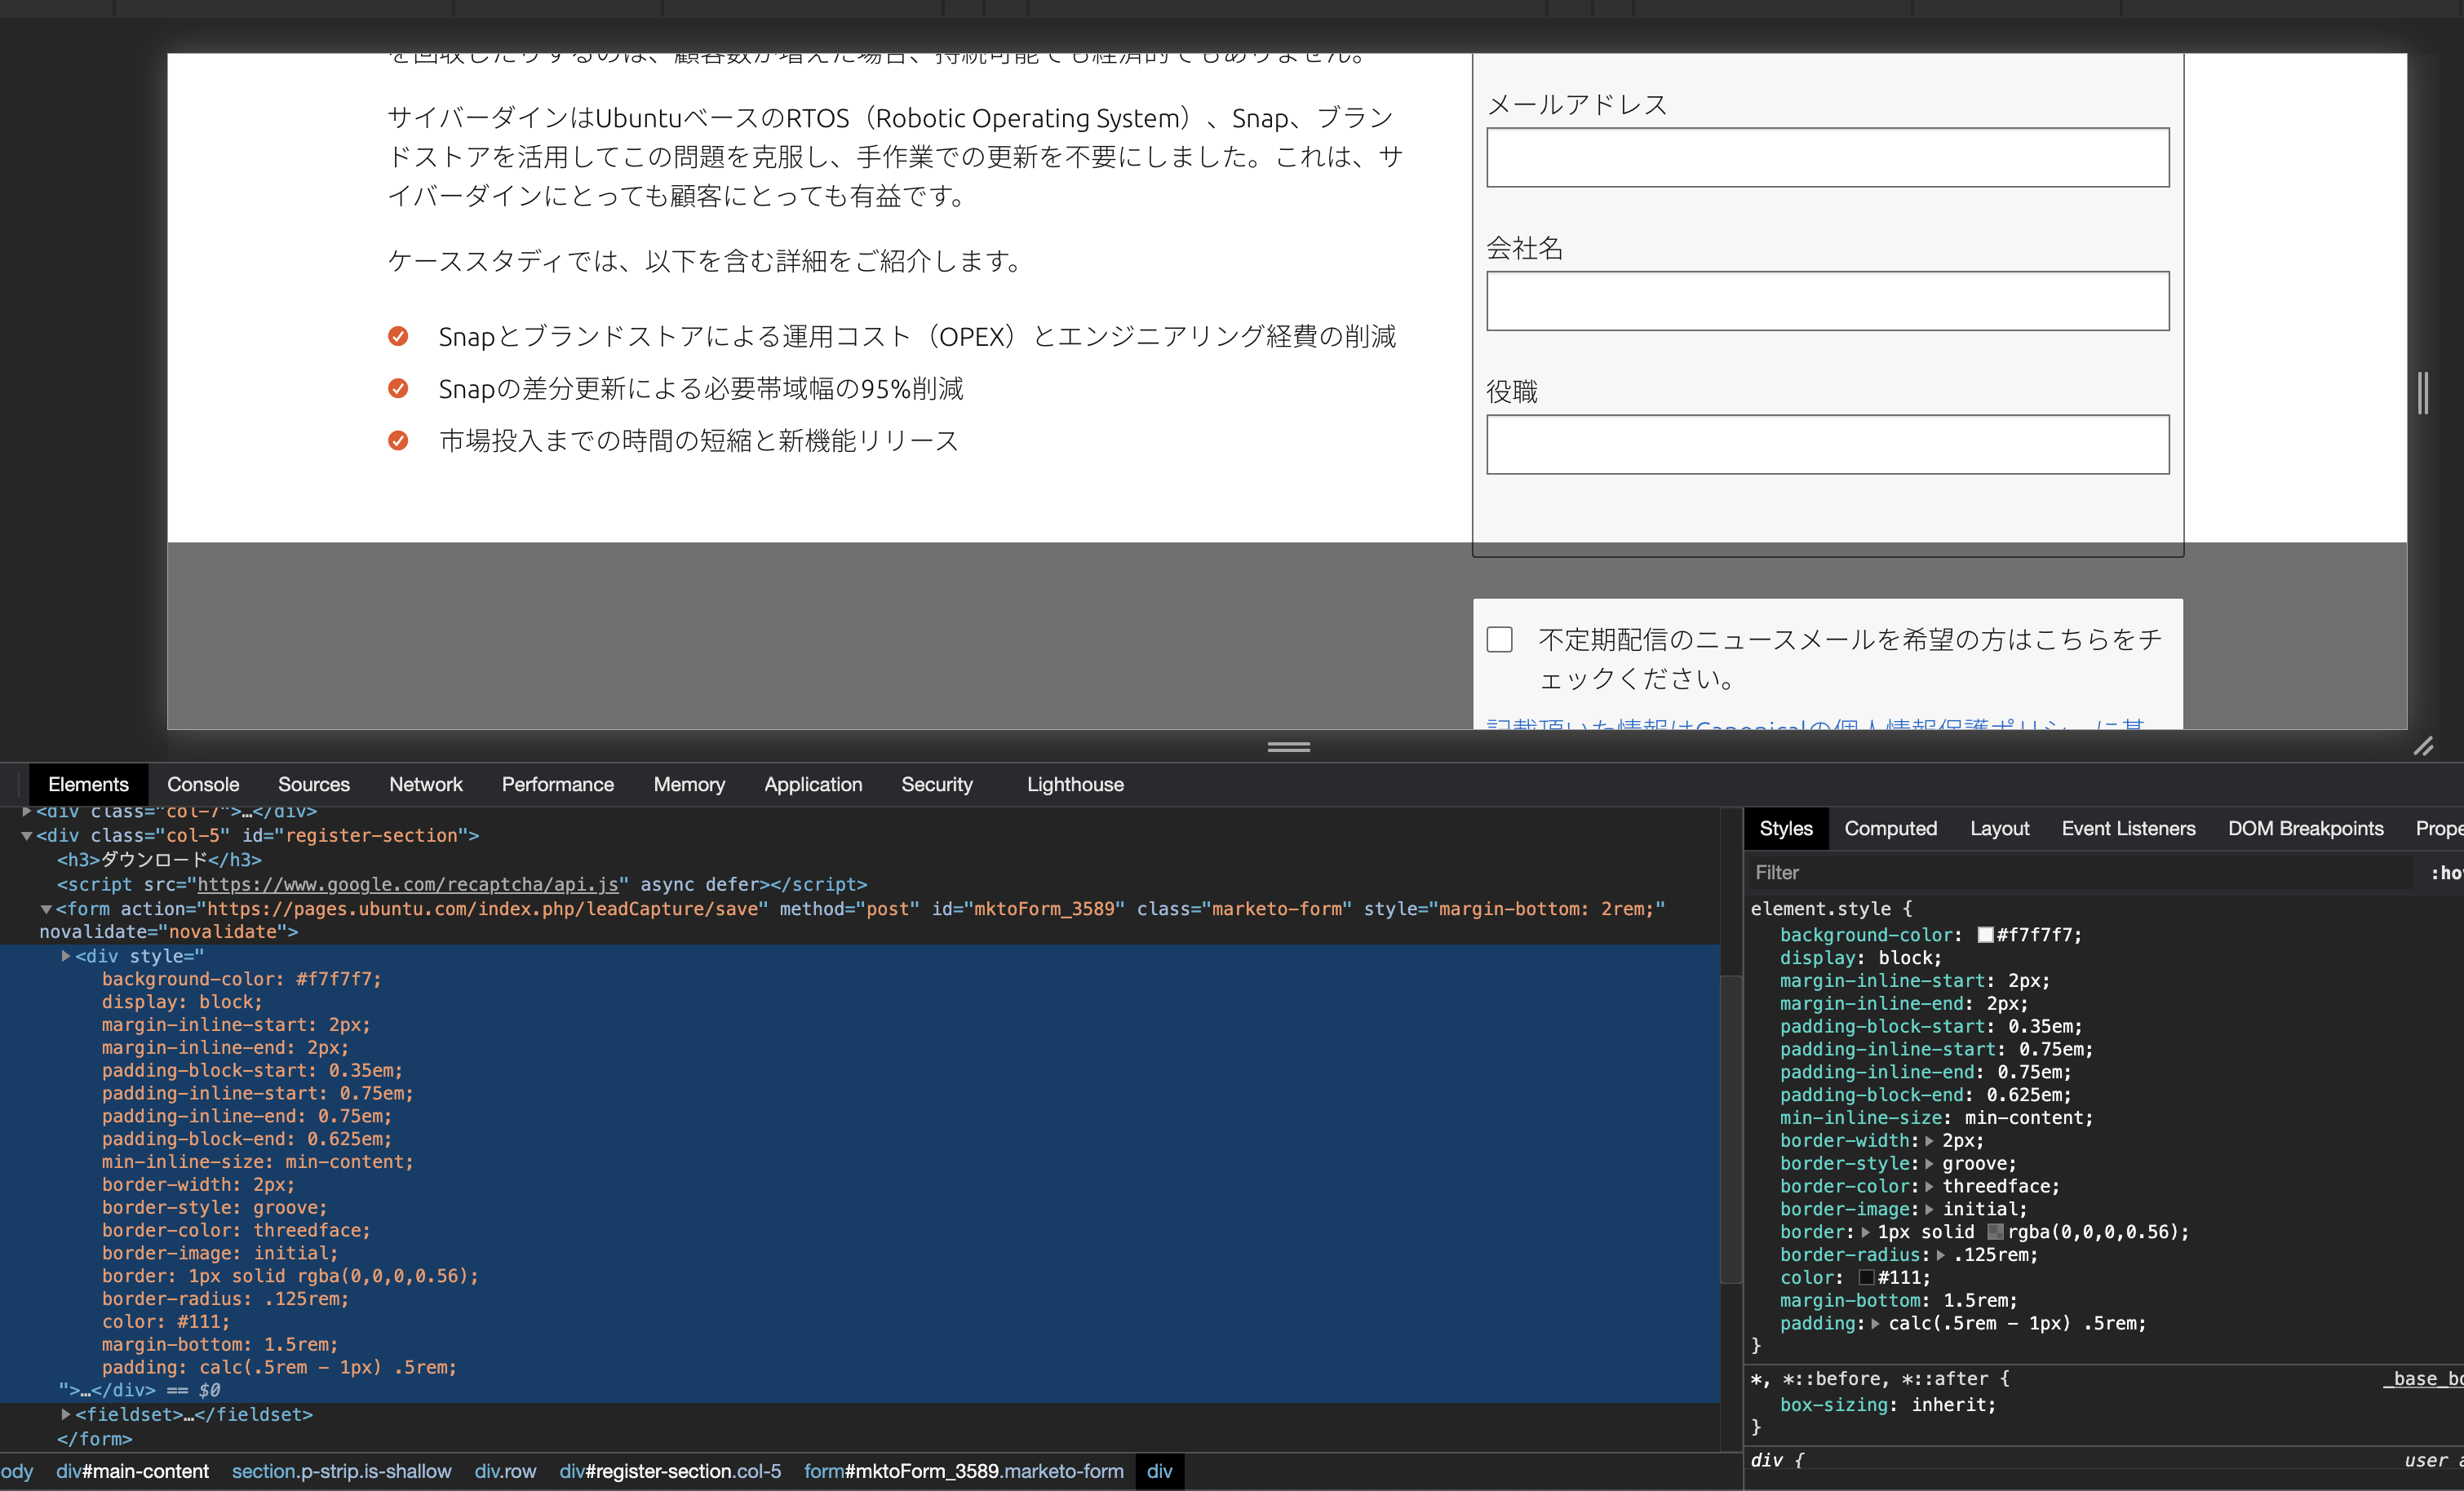Open the recaptcha api.js script link
This screenshot has width=2464, height=1491.
pos(408,884)
